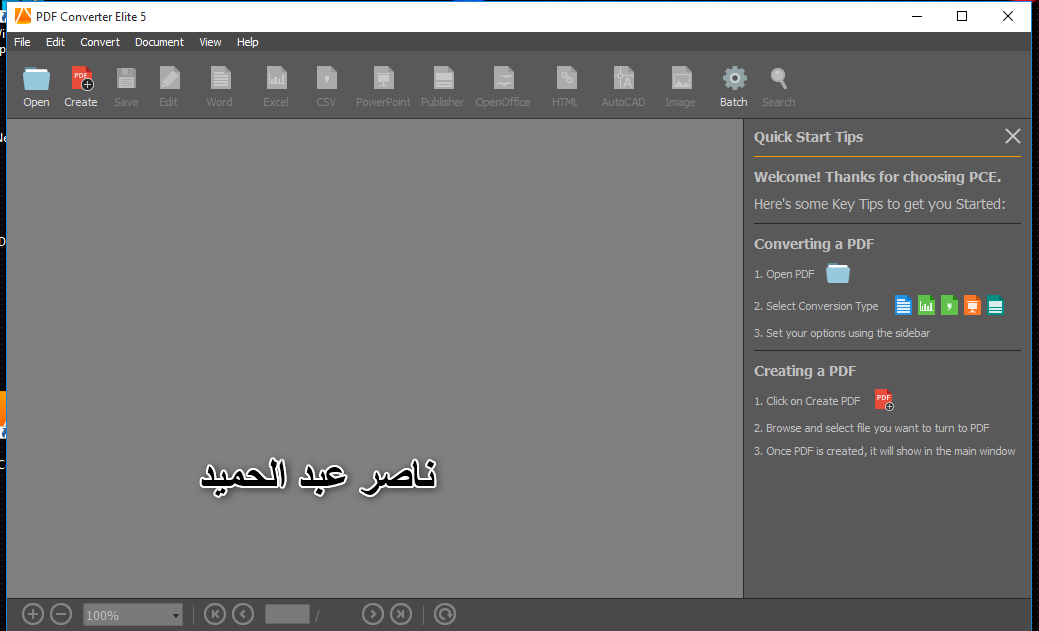Open the Document menu

pos(160,42)
